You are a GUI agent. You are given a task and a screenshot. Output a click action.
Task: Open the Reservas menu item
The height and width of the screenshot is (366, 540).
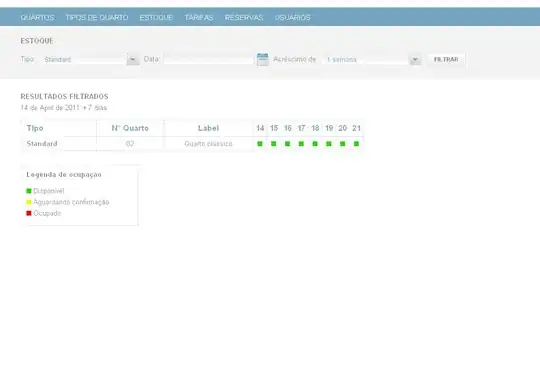click(244, 17)
